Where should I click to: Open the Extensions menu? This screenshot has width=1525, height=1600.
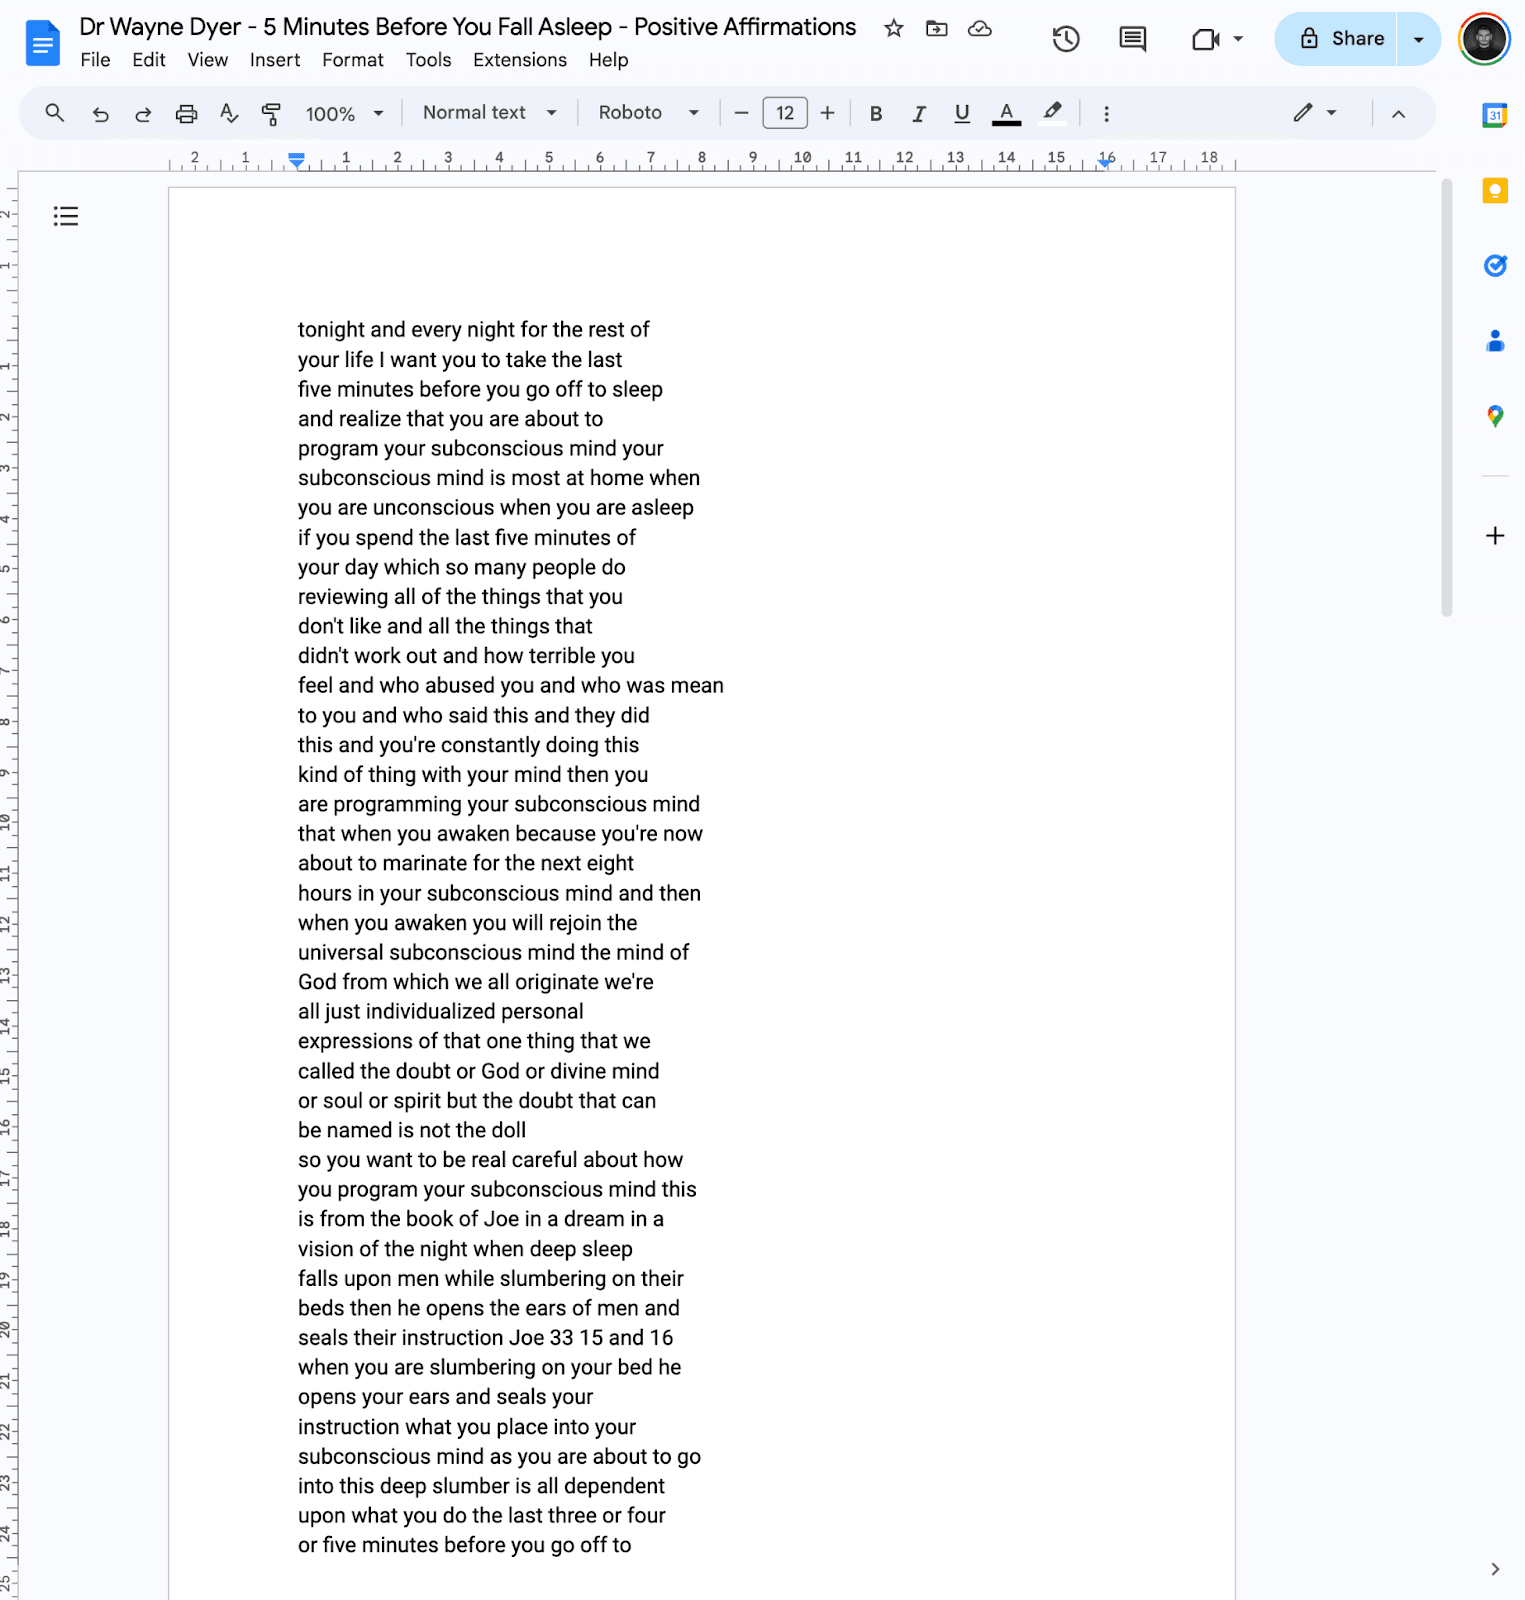pos(520,60)
